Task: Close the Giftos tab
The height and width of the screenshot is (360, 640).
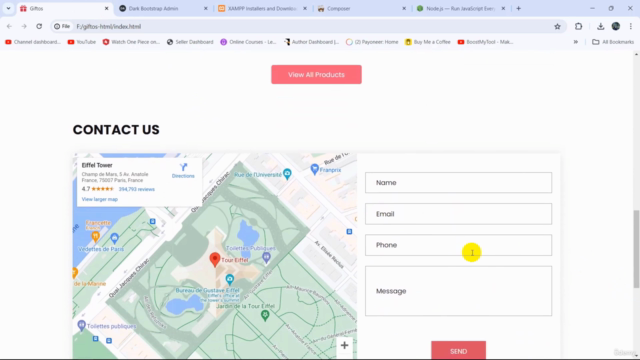Action: click(x=107, y=8)
